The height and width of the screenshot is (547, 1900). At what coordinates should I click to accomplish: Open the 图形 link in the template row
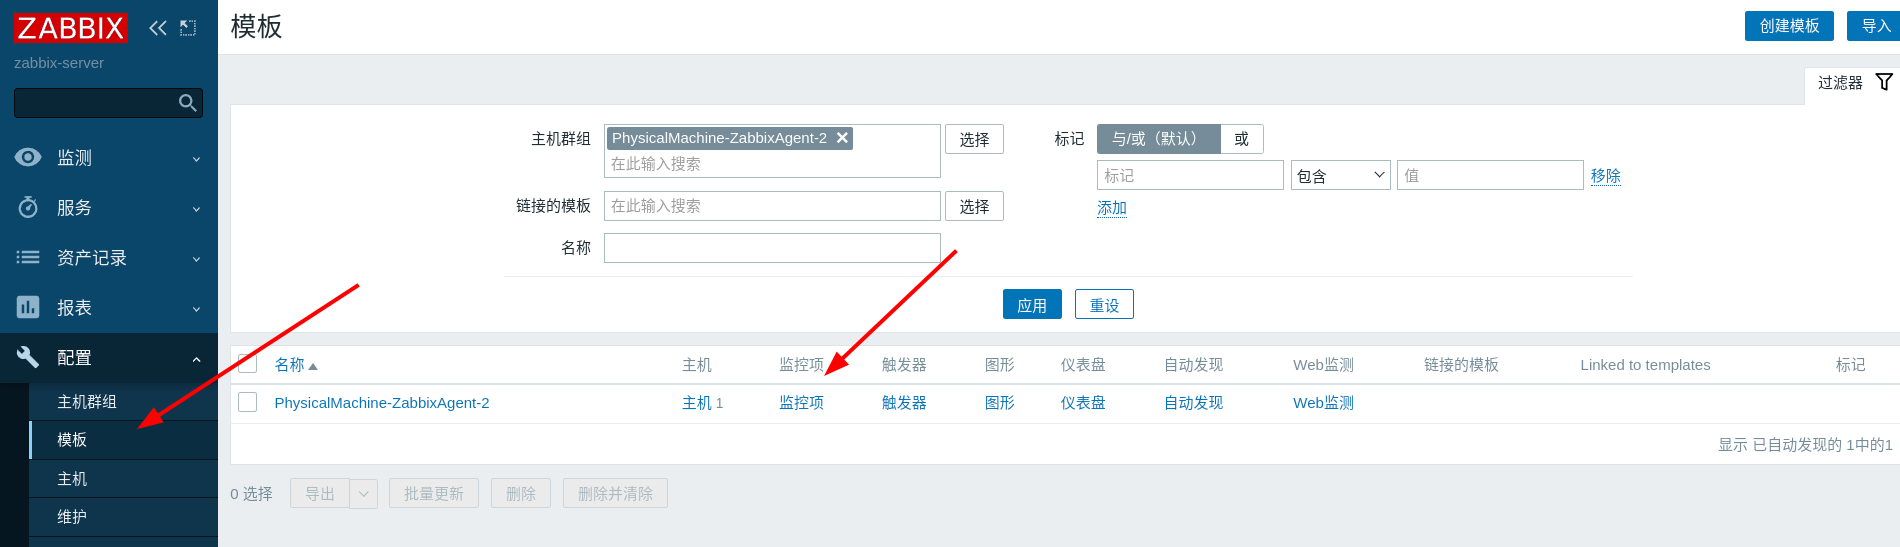click(x=1000, y=403)
